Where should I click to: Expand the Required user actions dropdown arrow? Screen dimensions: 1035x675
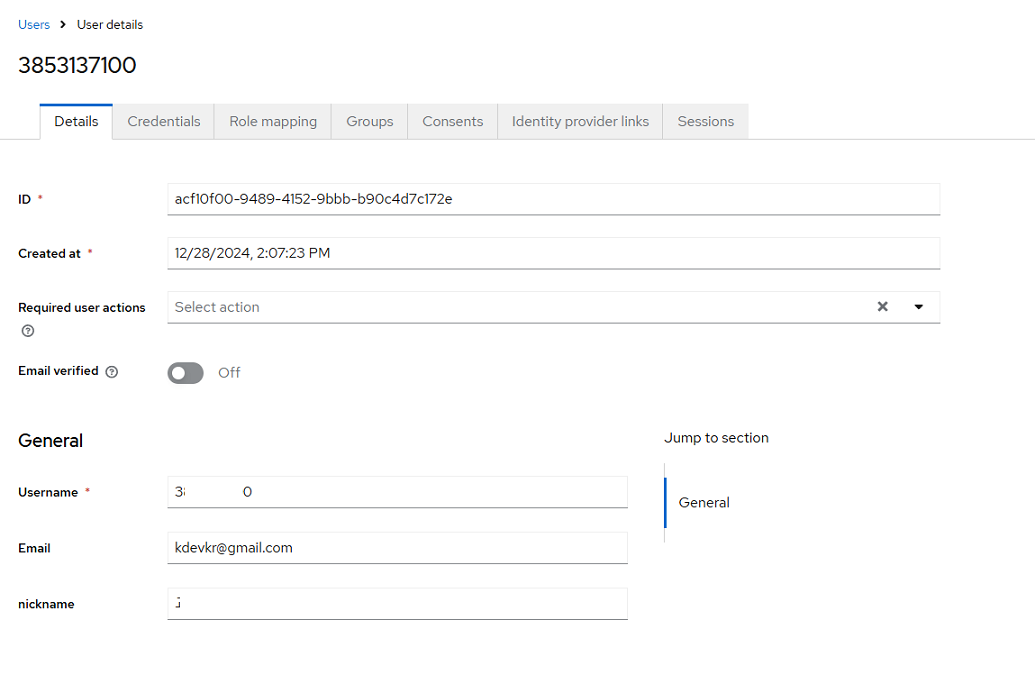[918, 307]
